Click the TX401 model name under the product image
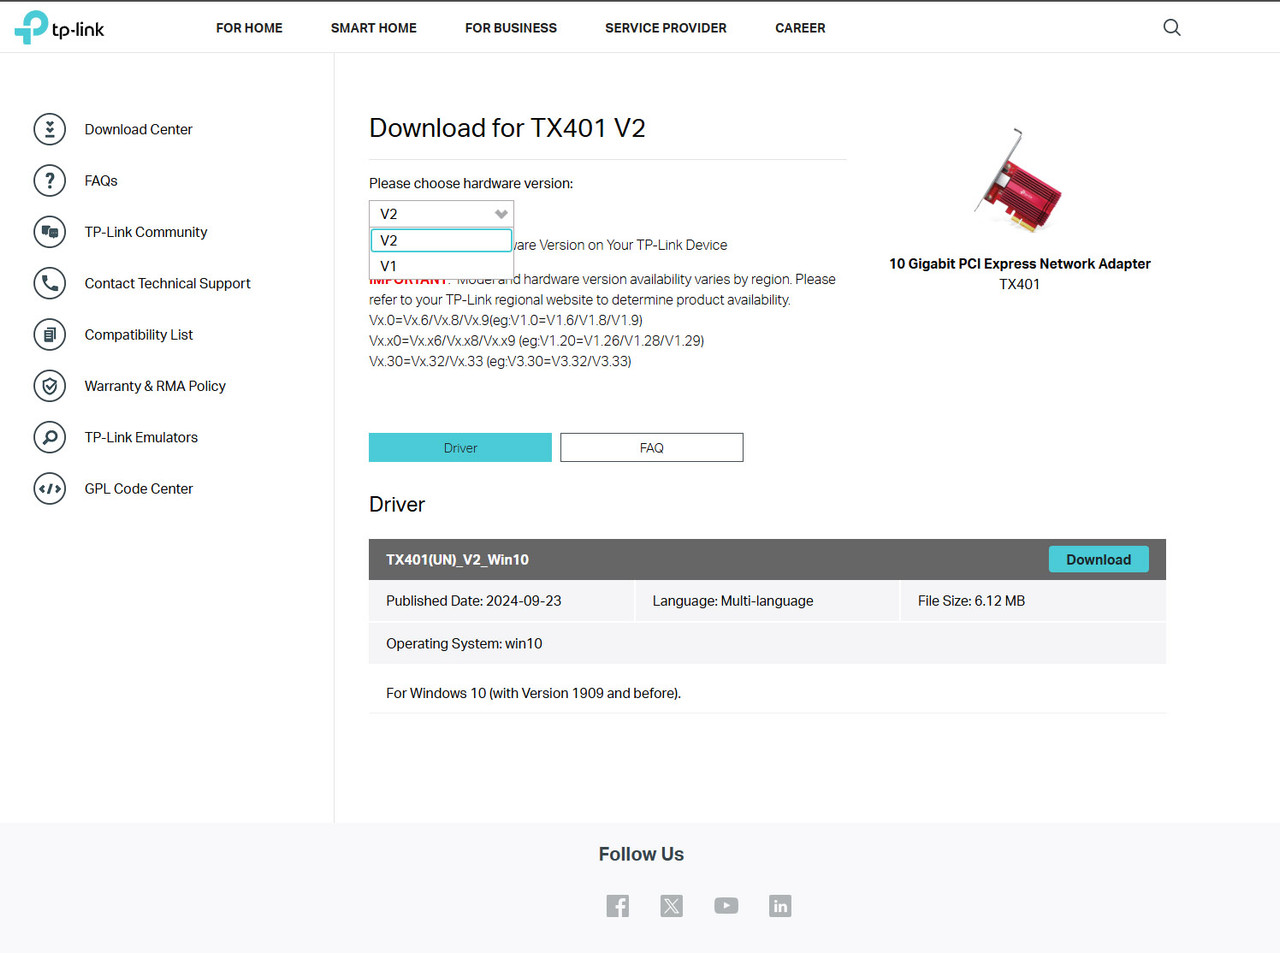 (1019, 284)
